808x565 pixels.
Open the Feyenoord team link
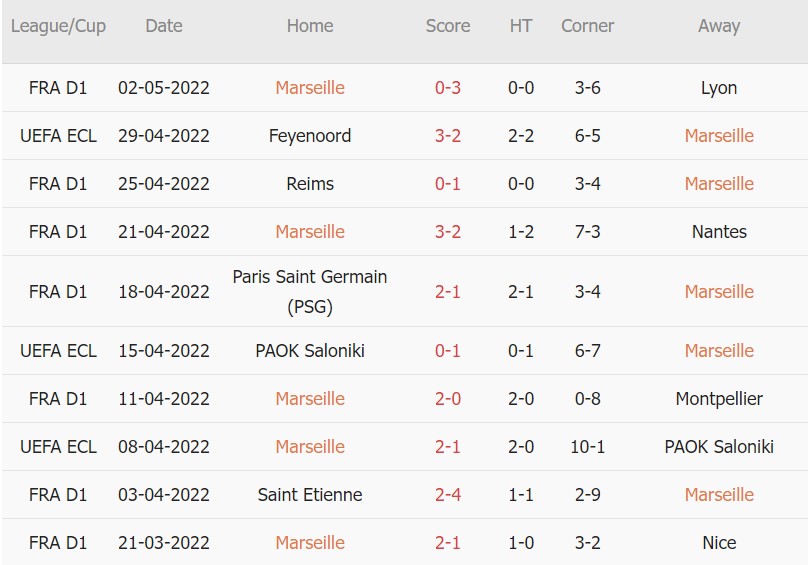click(x=310, y=136)
